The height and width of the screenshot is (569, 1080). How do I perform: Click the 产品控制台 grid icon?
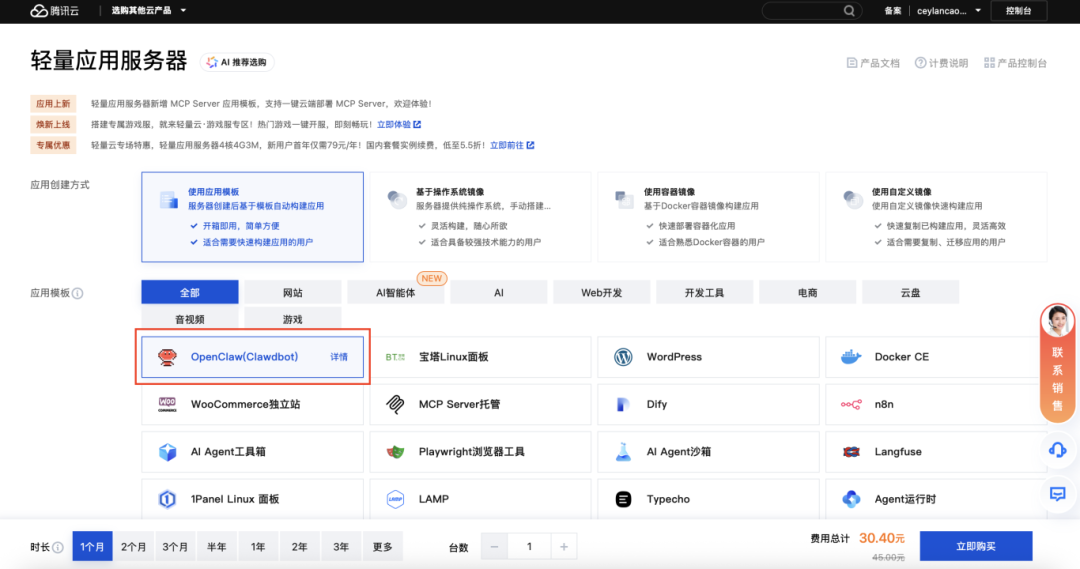pos(989,63)
